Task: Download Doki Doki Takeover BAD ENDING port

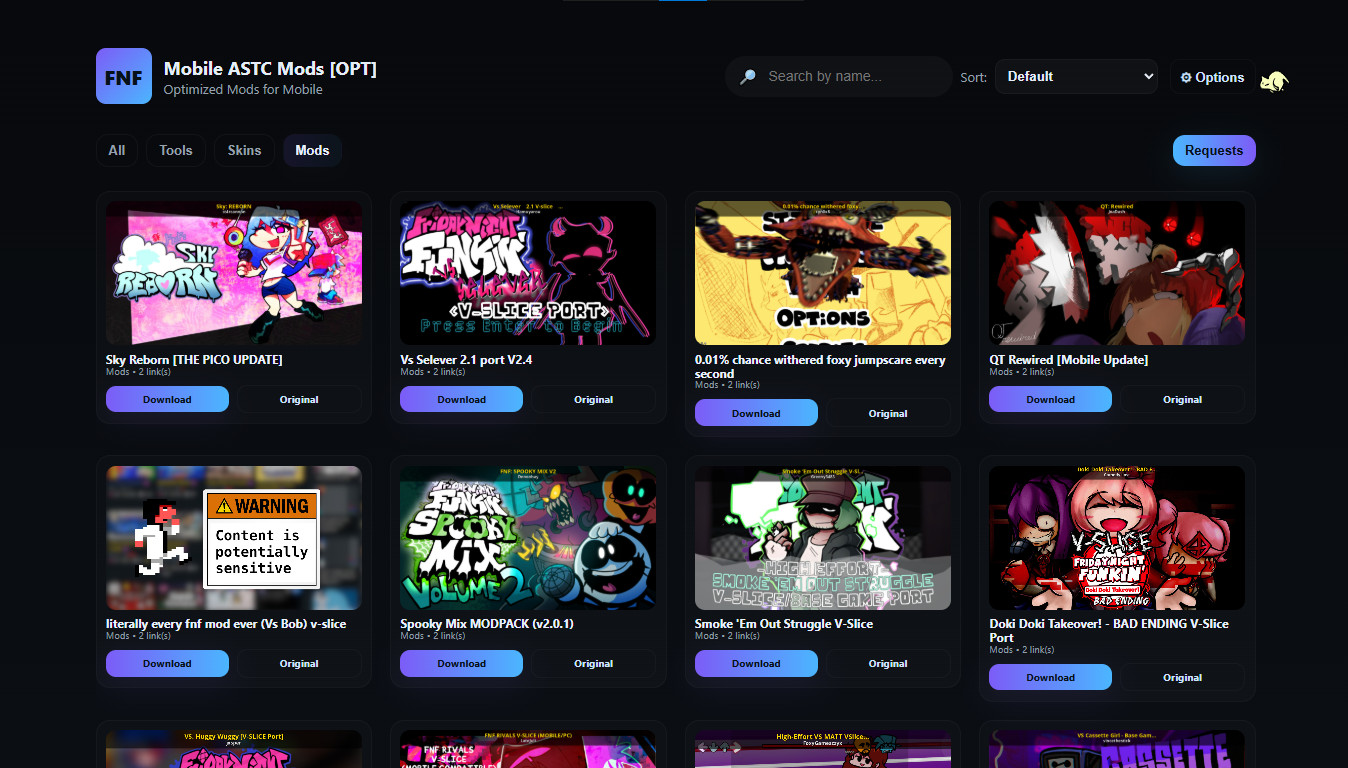Action: coord(1050,677)
